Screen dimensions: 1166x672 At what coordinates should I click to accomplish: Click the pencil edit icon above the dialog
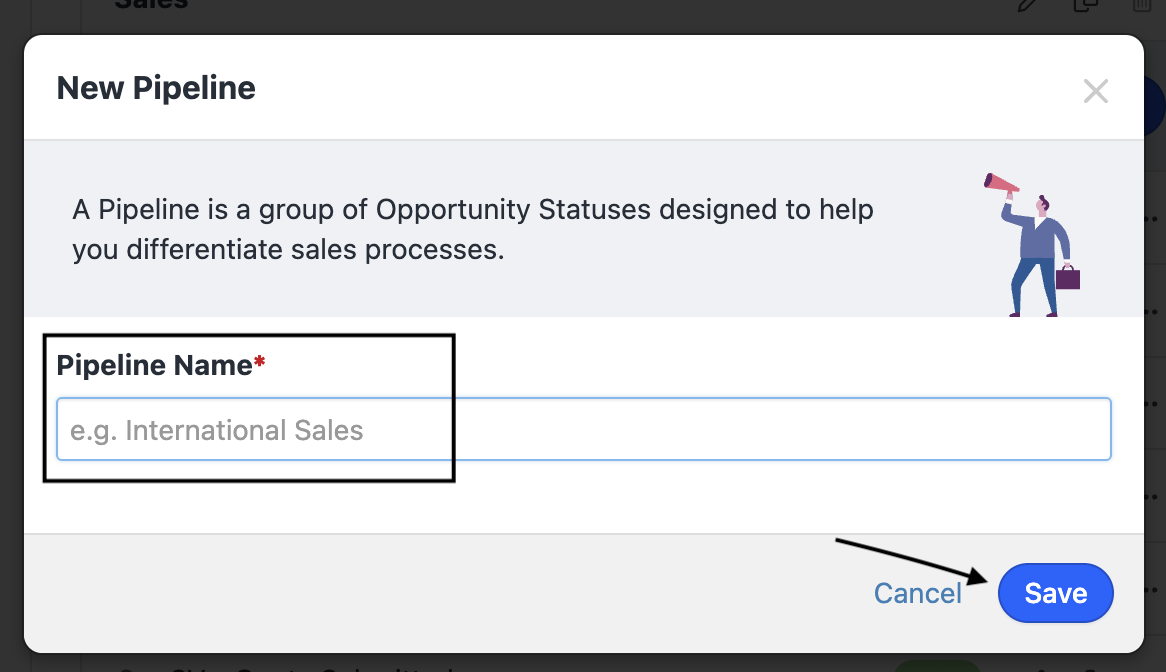click(1027, 5)
